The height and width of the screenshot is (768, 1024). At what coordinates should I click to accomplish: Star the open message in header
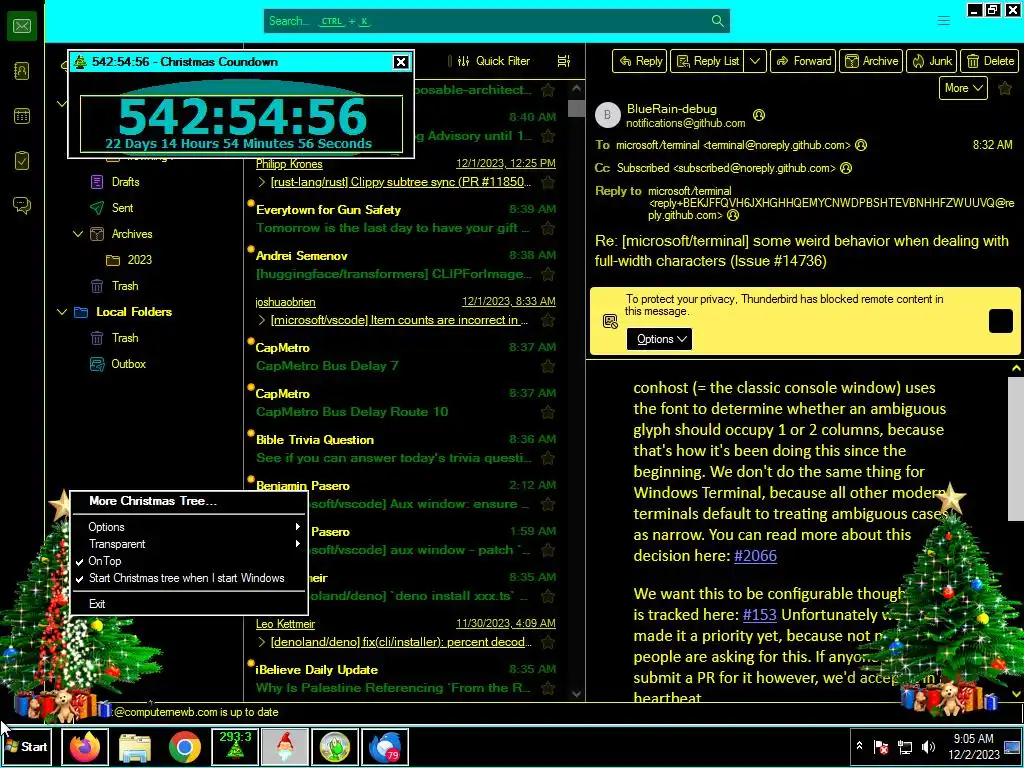click(1004, 88)
